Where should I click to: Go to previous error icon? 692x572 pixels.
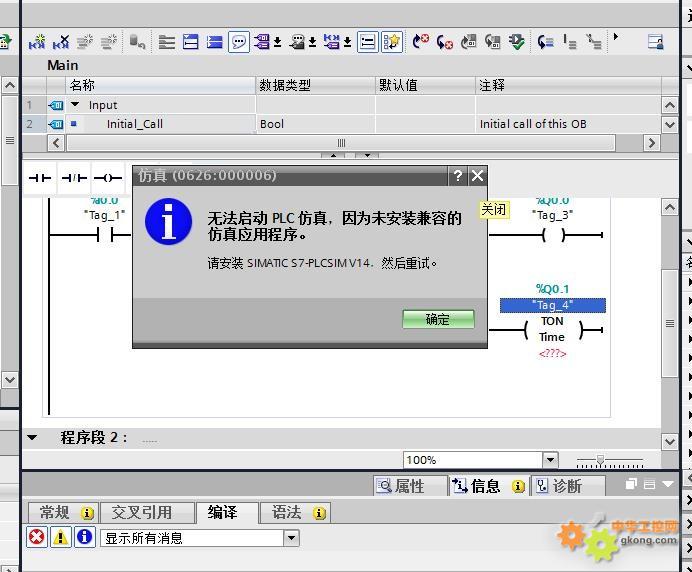420,42
